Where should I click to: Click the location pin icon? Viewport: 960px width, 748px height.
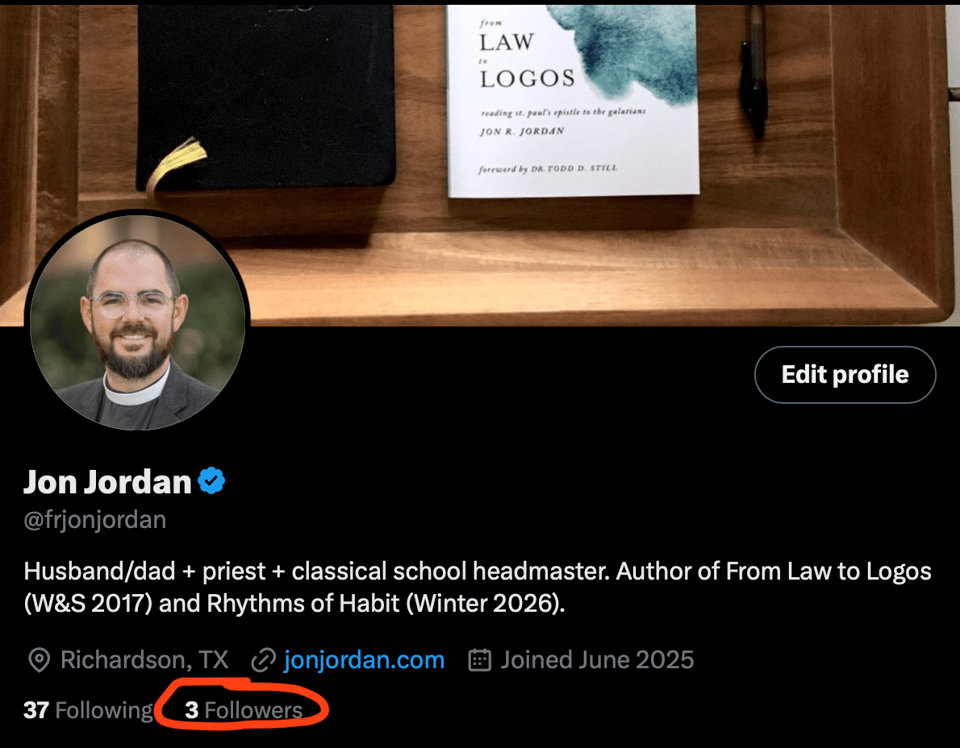pos(39,660)
